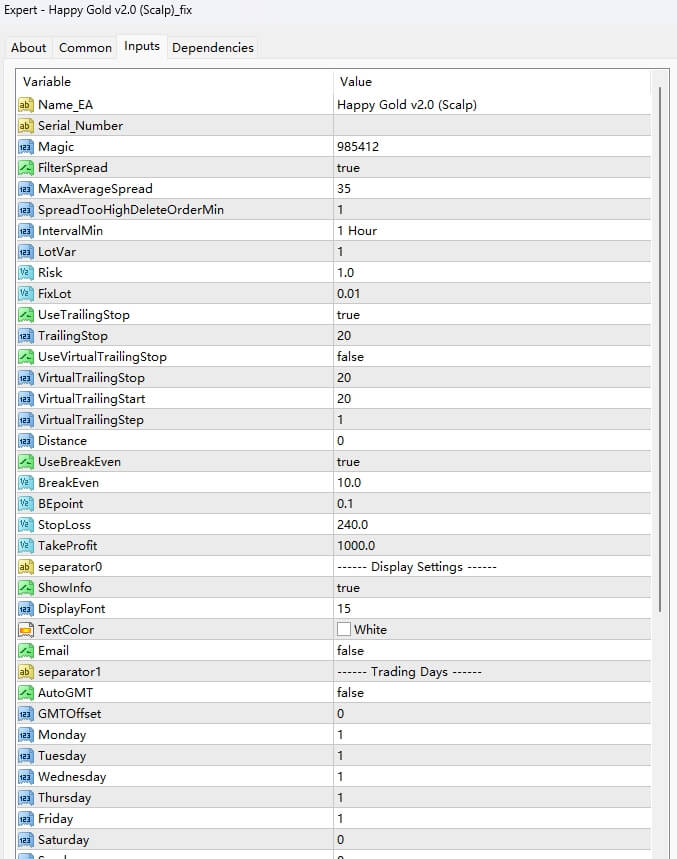The width and height of the screenshot is (677, 859).
Task: Click the Risk double type icon
Action: (26, 273)
